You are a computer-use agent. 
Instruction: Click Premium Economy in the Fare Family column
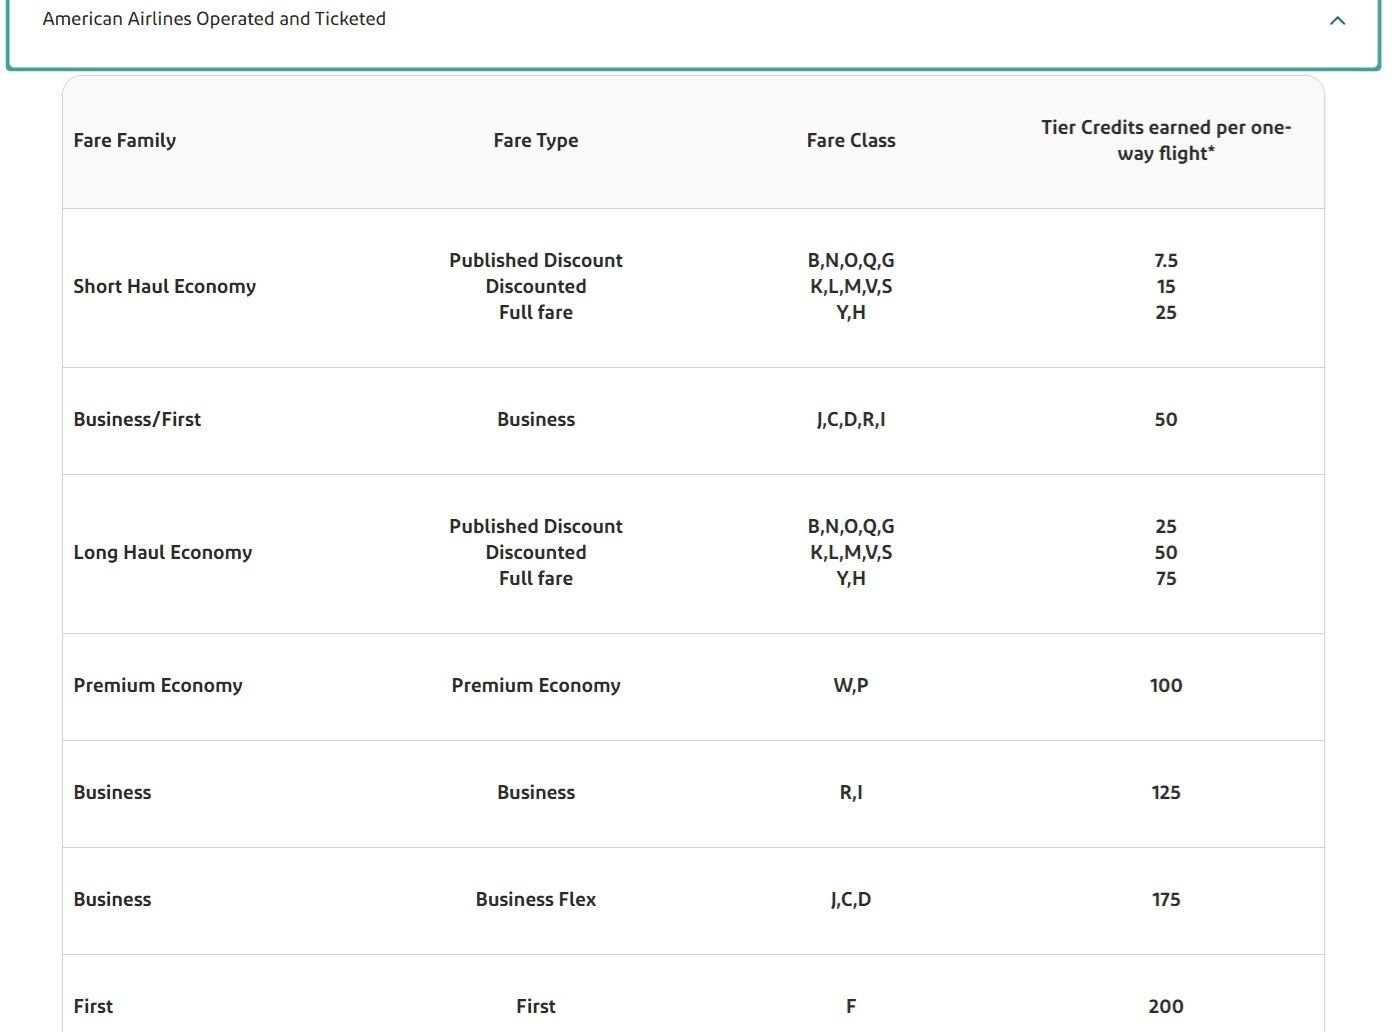[x=158, y=686]
